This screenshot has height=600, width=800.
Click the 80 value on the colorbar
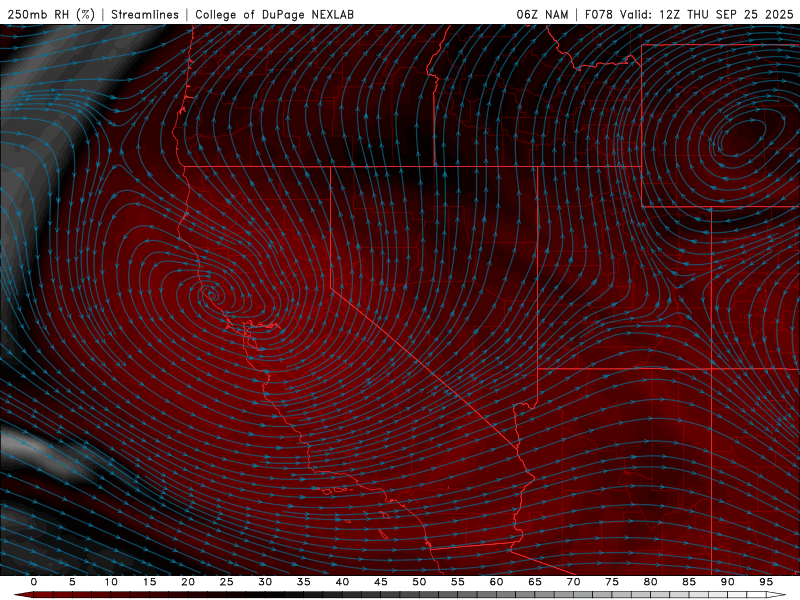tap(650, 582)
